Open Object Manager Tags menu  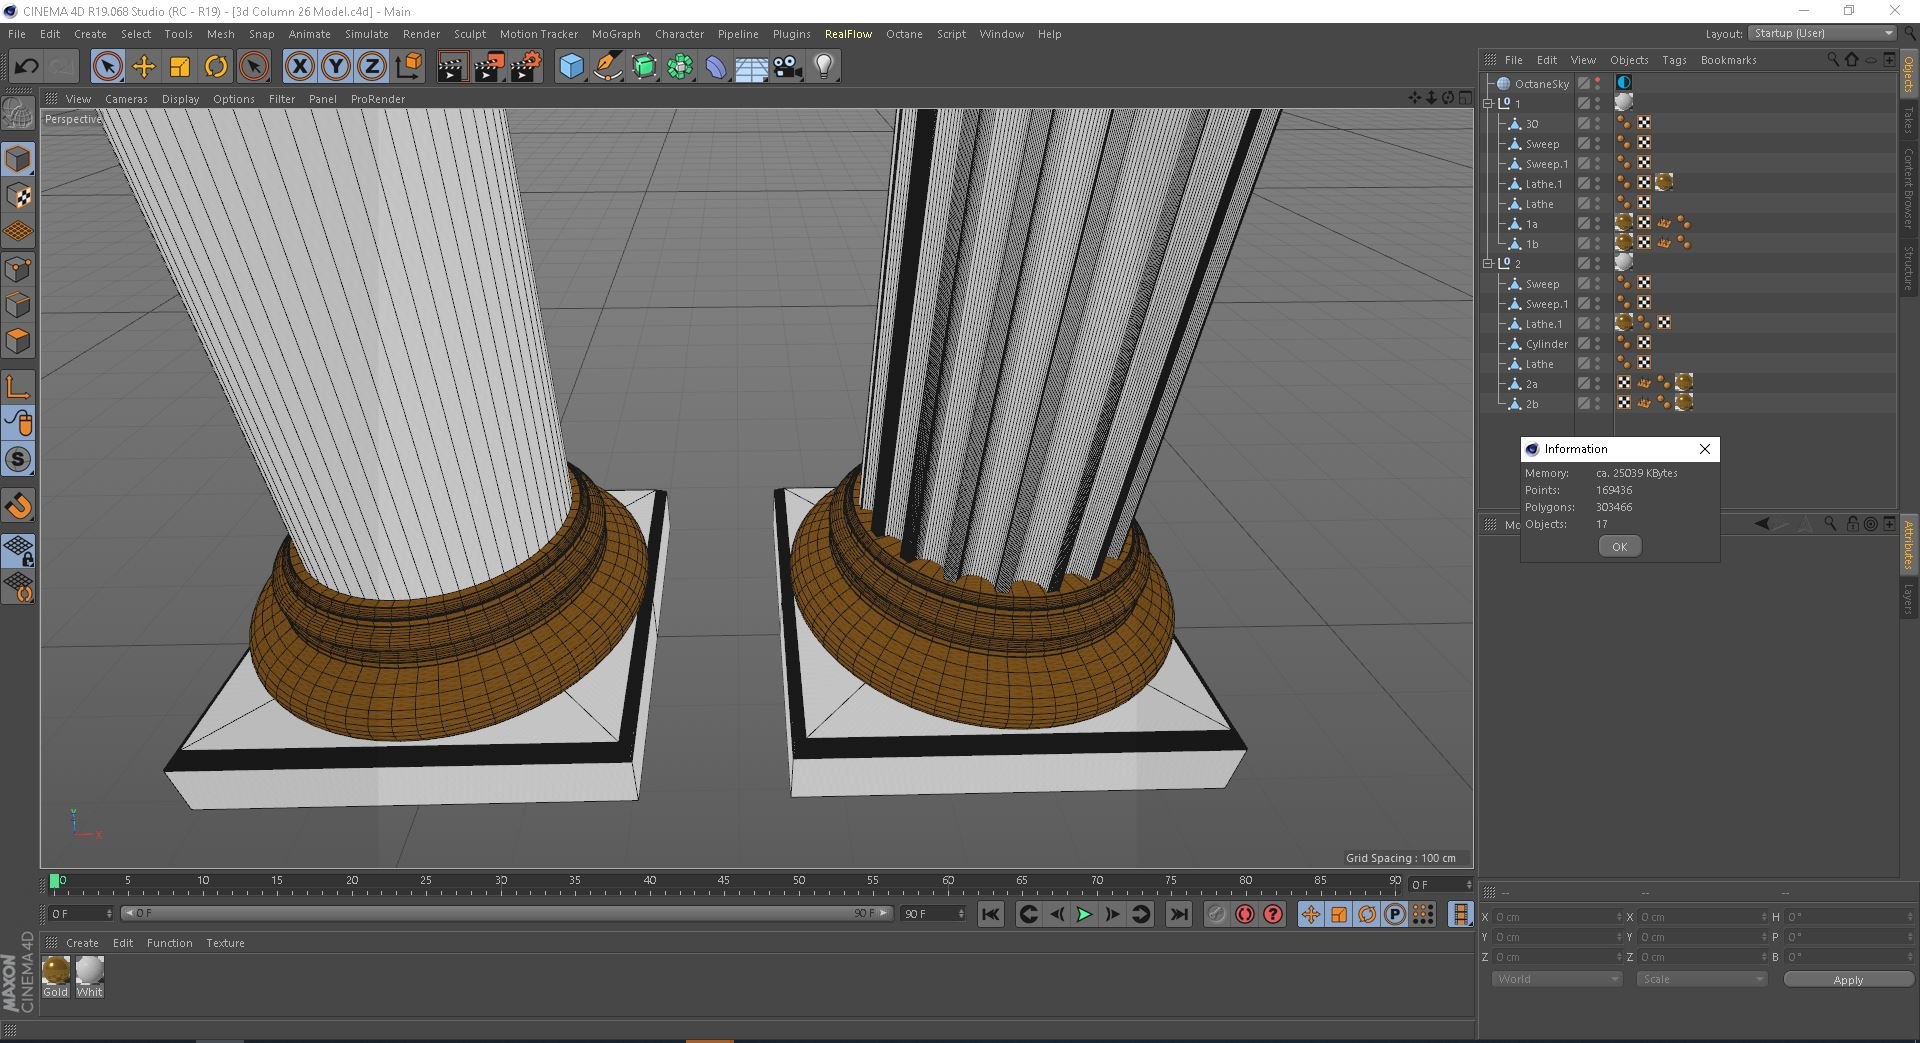[1674, 60]
